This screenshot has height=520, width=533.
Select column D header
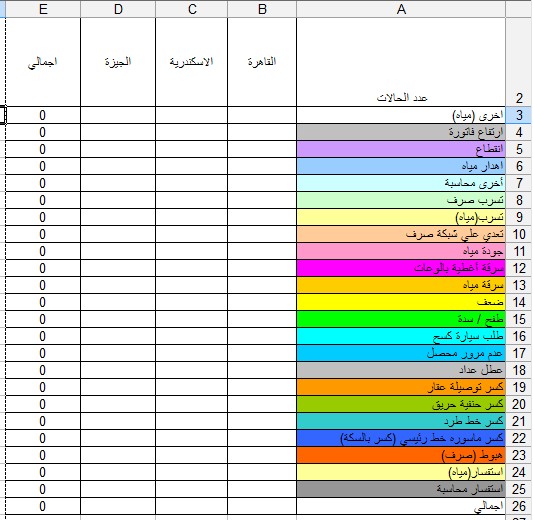tap(118, 9)
